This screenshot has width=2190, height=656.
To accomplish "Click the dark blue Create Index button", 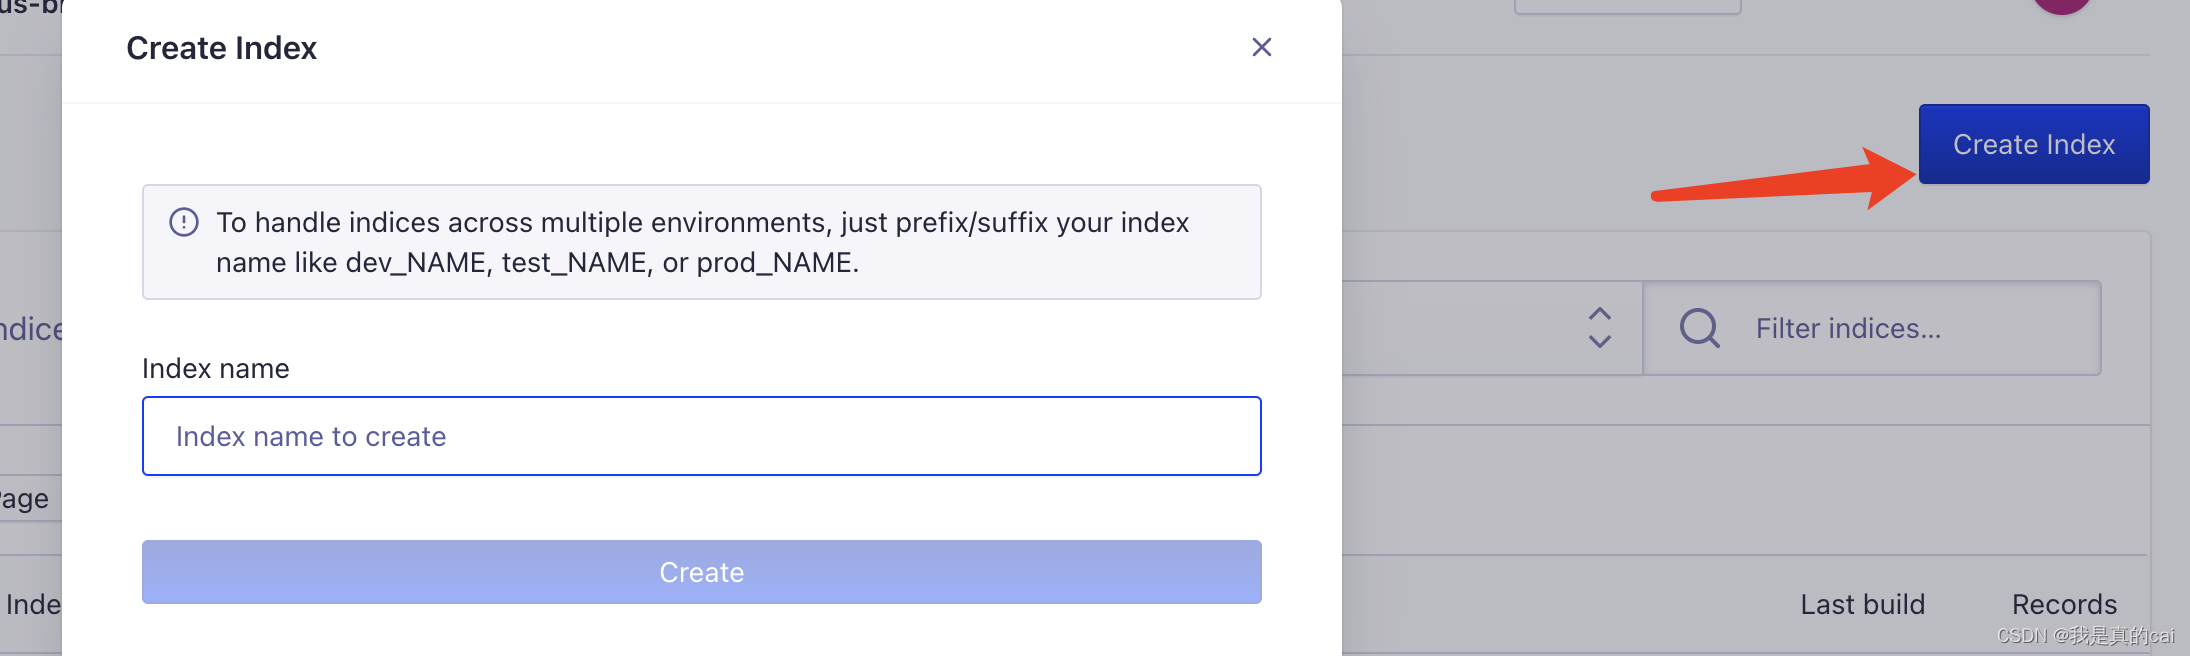I will coord(2033,144).
